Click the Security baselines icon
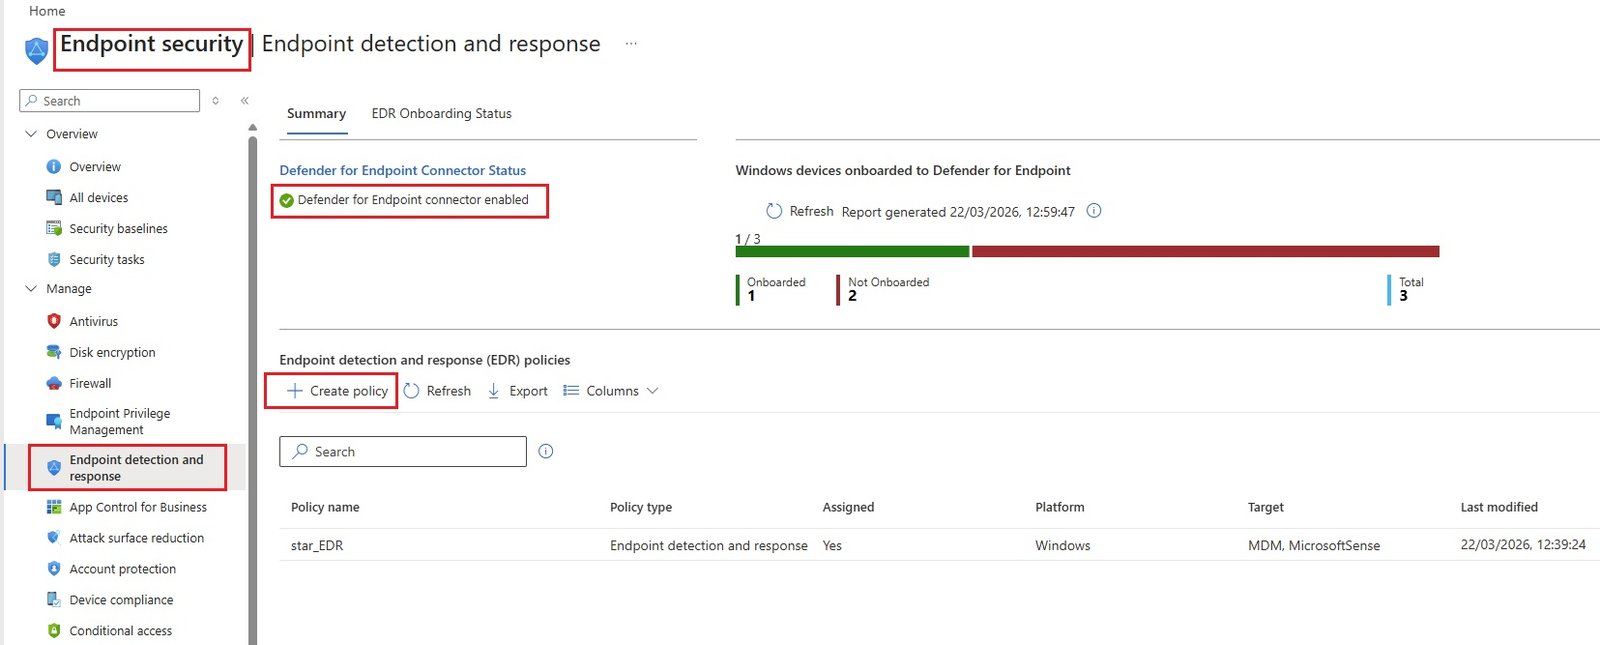The height and width of the screenshot is (645, 1600). tap(54, 229)
